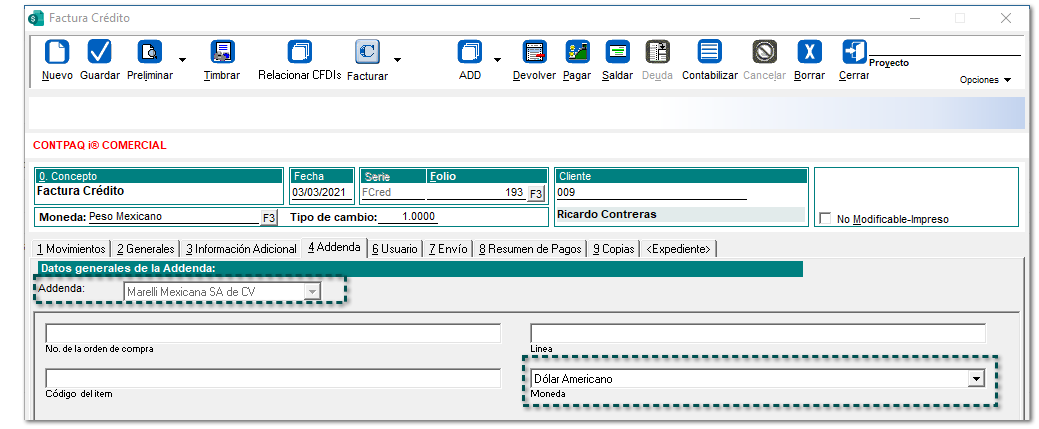Click the Código del ítem field
The height and width of the screenshot is (429, 1039).
pos(273,379)
